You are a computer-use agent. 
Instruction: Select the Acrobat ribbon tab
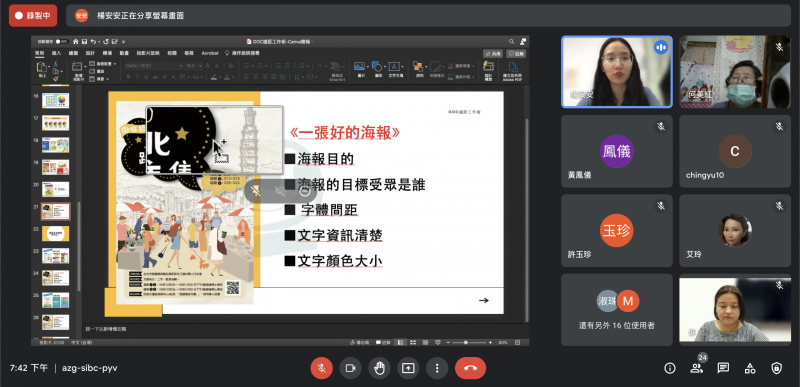[x=210, y=53]
